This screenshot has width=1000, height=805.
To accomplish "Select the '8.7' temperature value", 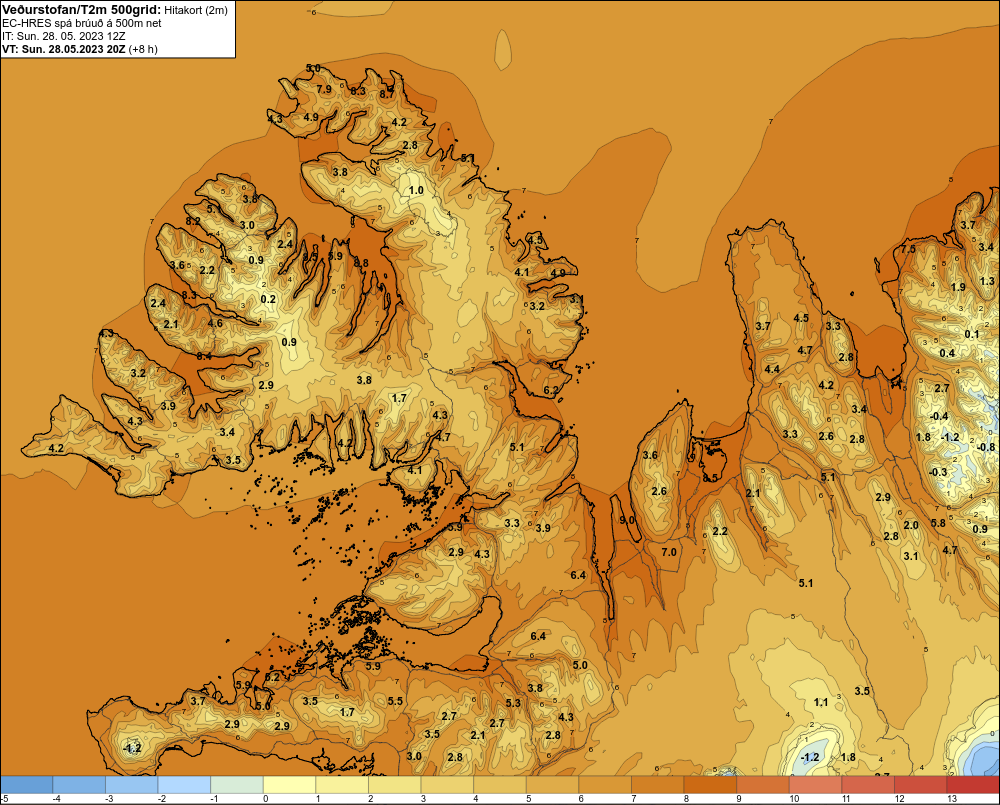I will 387,94.
